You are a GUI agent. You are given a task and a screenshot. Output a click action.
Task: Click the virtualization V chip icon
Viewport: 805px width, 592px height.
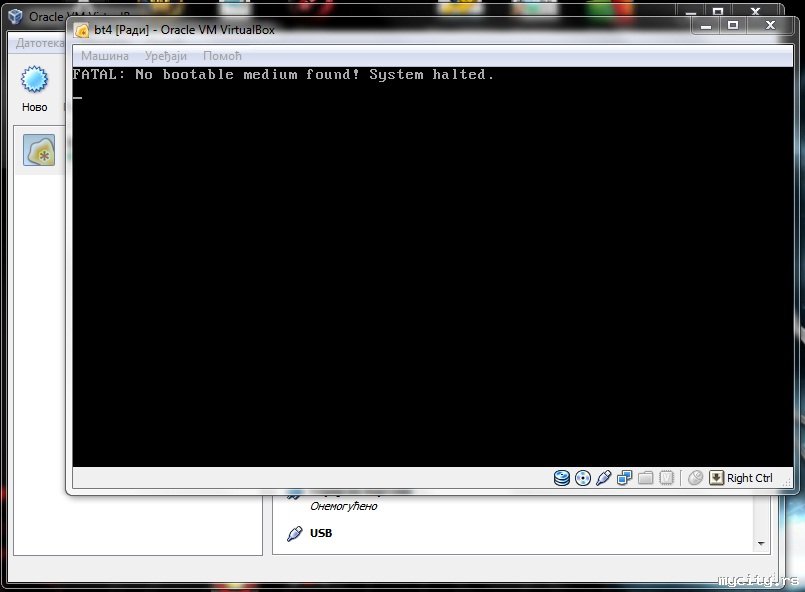click(666, 478)
